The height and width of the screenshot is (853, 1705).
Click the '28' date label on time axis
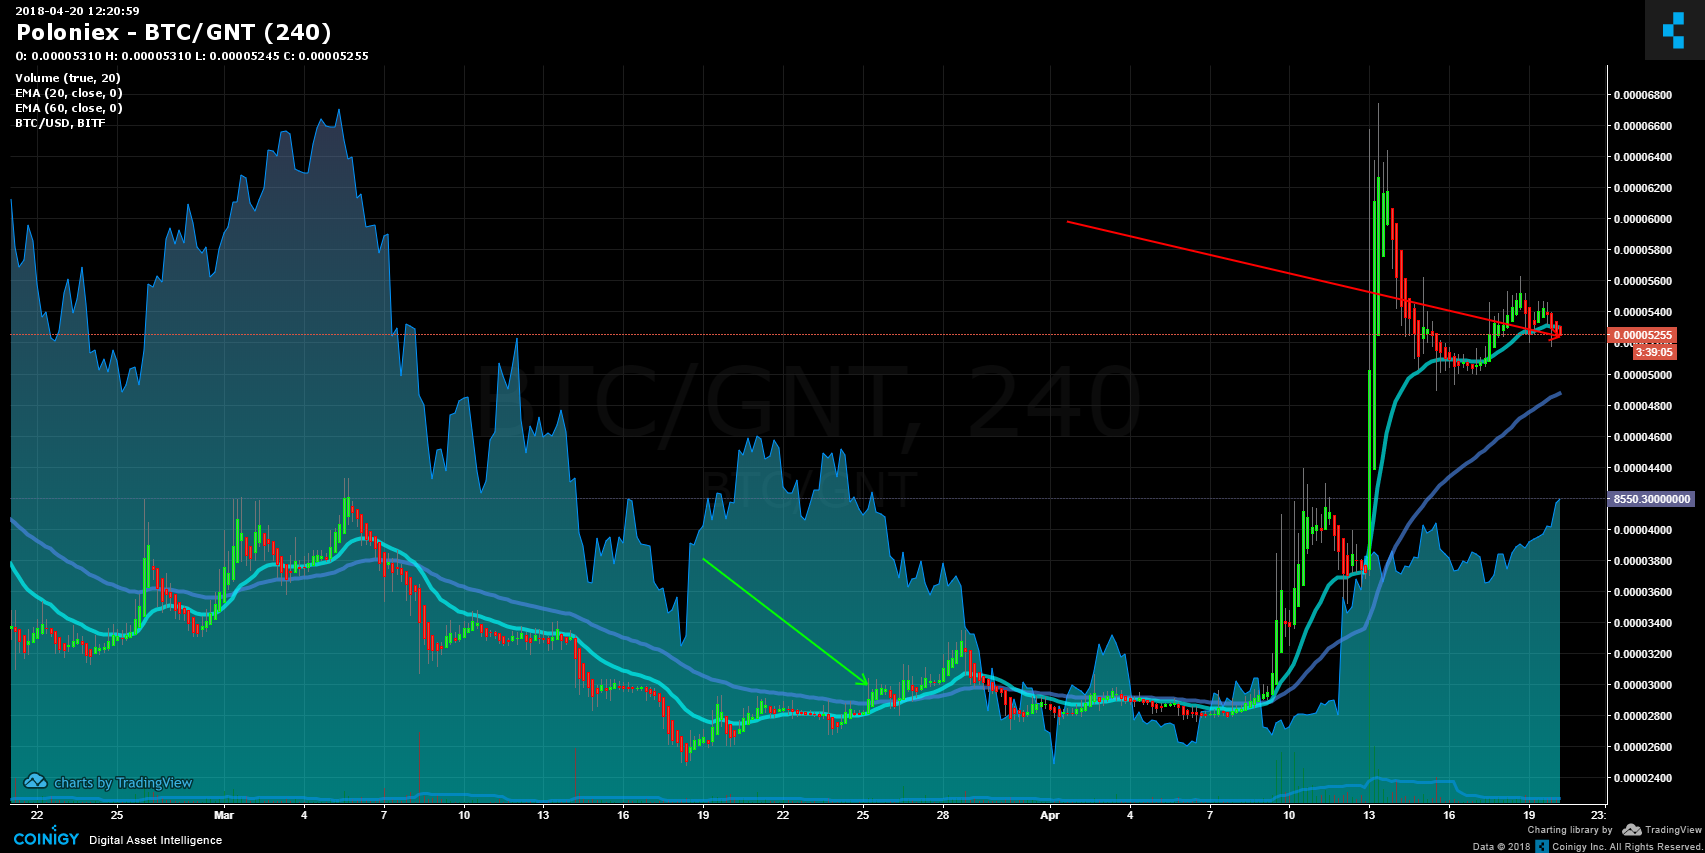[x=943, y=815]
